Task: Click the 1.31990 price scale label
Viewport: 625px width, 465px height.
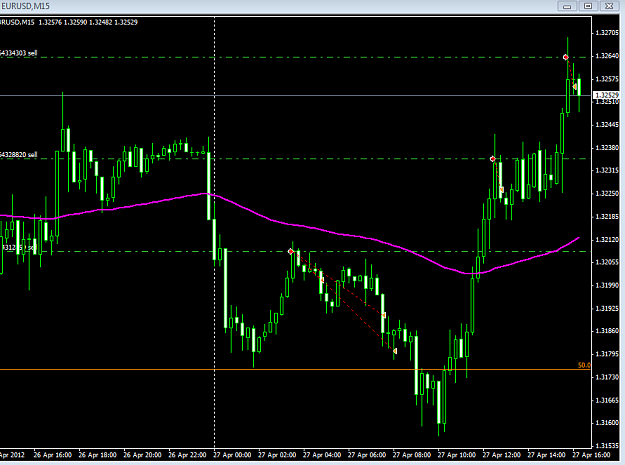Action: pos(607,285)
